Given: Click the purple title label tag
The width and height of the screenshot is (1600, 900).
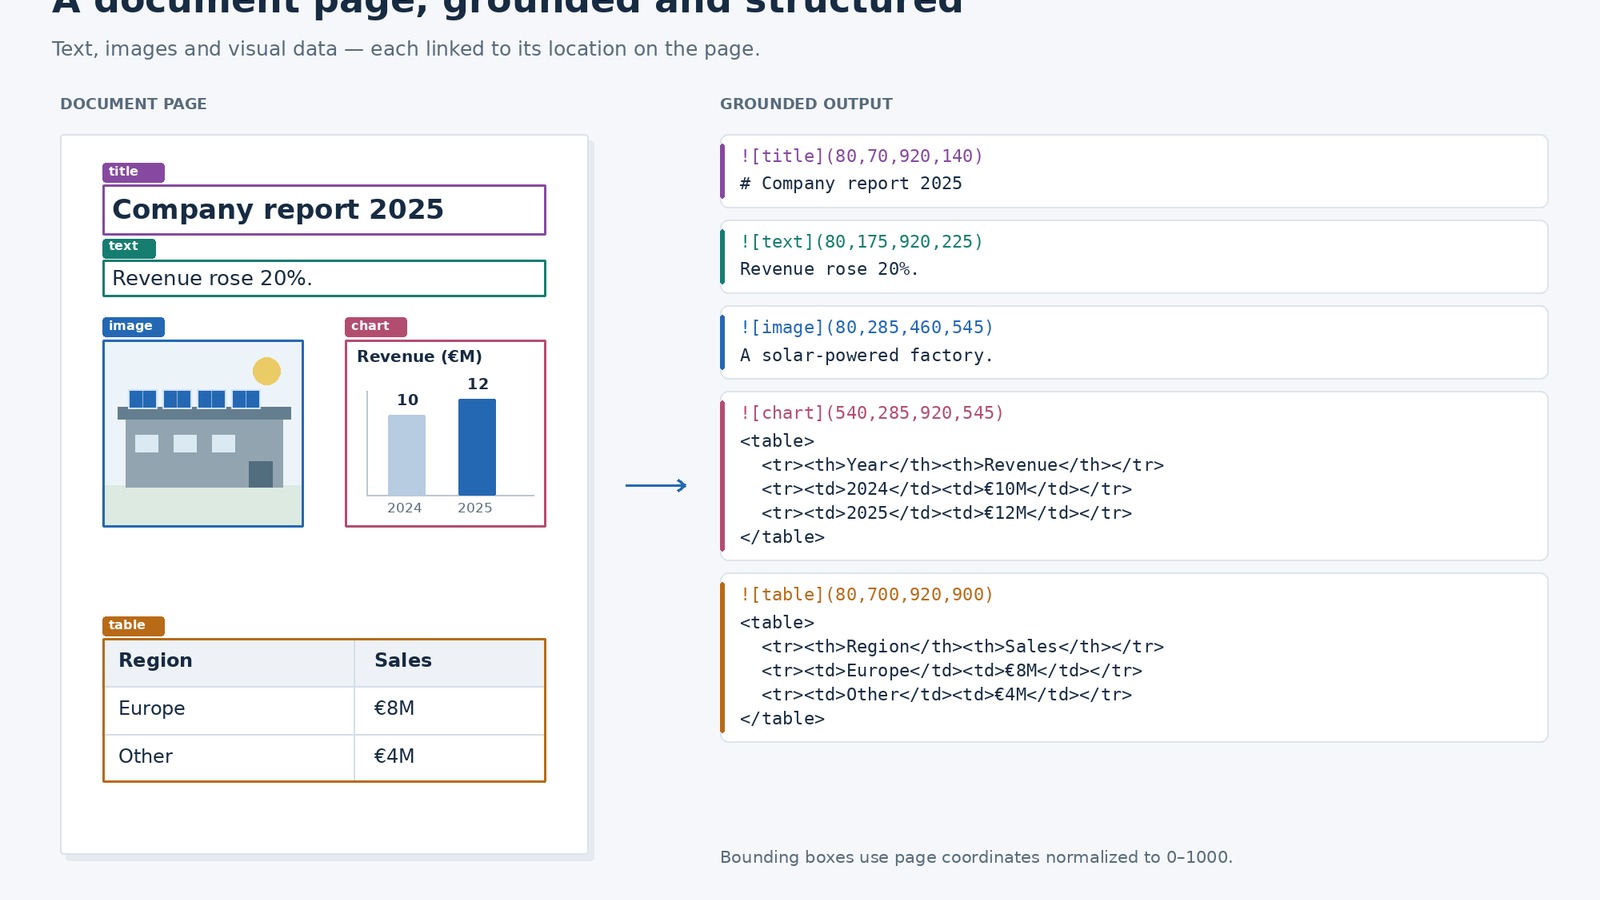Looking at the screenshot, I should coord(133,172).
